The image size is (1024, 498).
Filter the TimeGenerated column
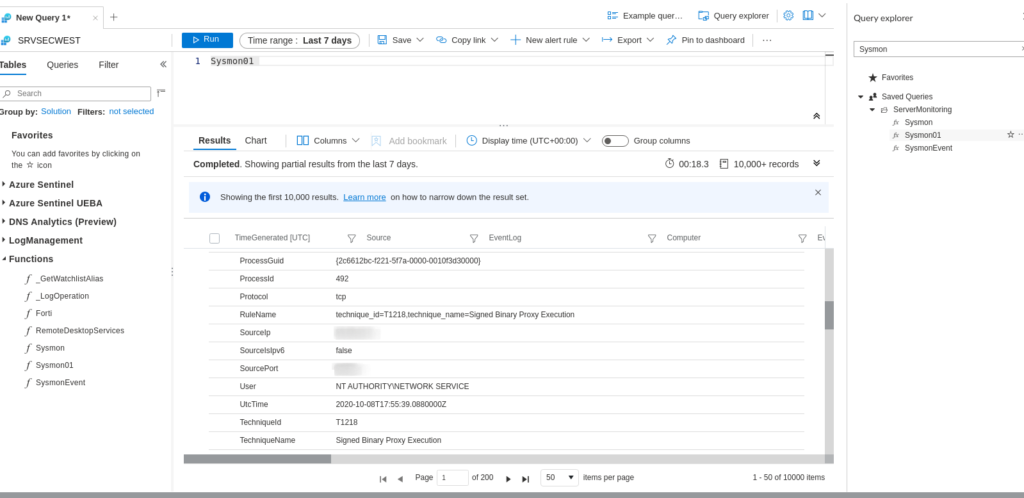tap(351, 238)
